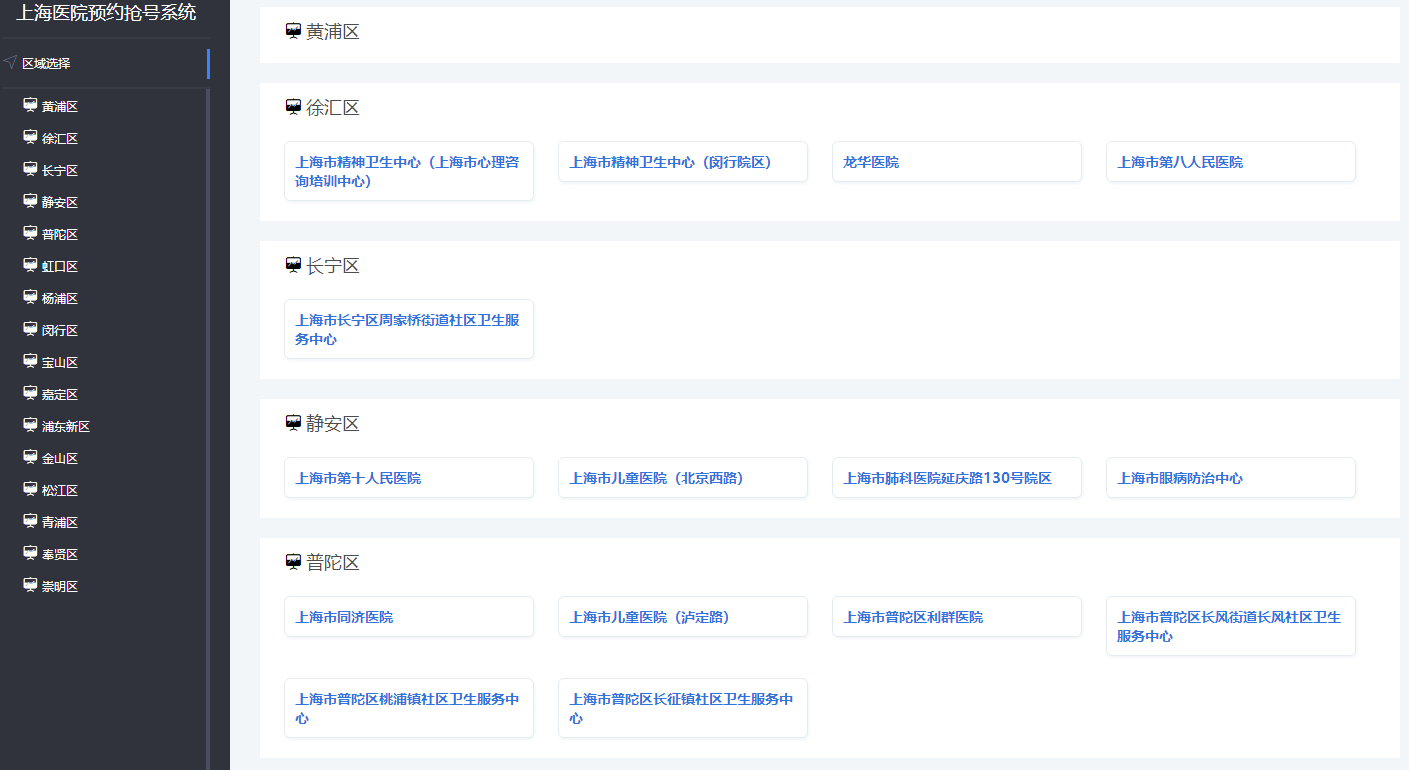Click the icon by the 静安区 section heading
The height and width of the screenshot is (770, 1409).
click(x=293, y=424)
